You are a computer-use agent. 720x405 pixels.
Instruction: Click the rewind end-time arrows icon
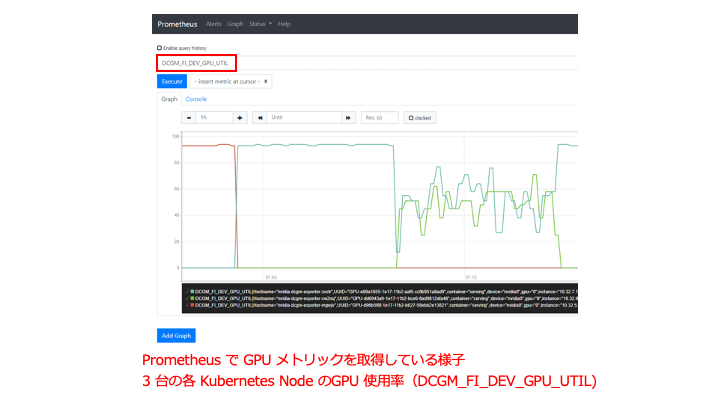point(260,118)
